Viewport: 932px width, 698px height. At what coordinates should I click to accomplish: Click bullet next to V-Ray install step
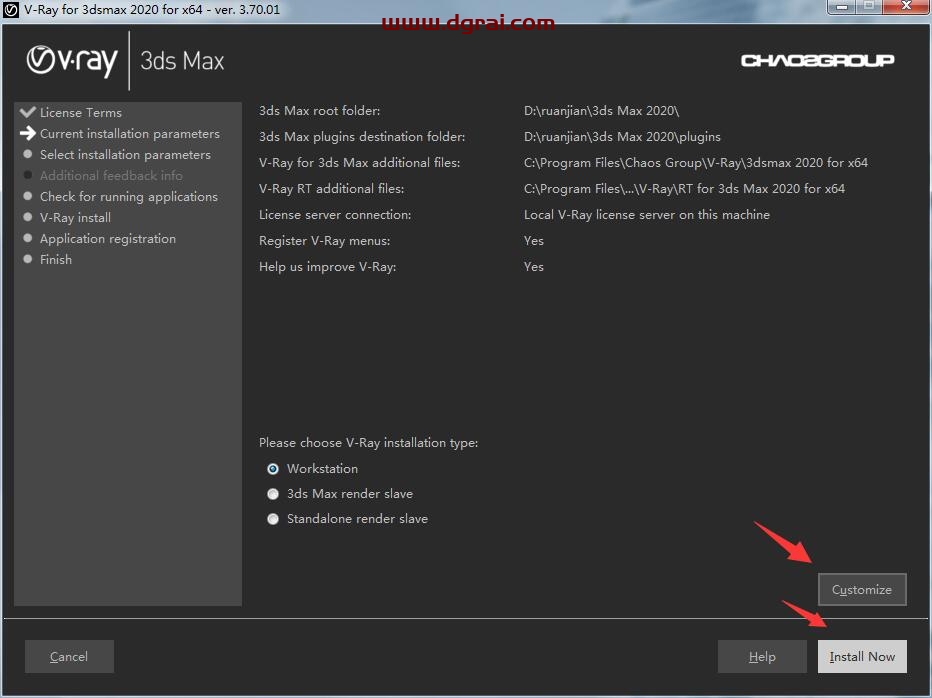coord(28,217)
